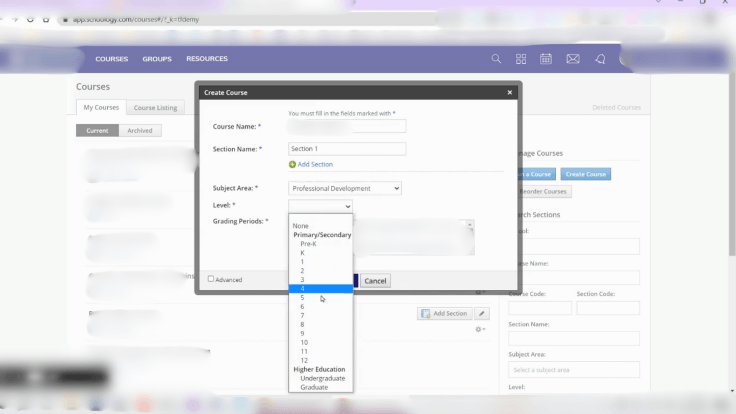This screenshot has height=414, width=736.
Task: Show Current courses
Action: 97,130
